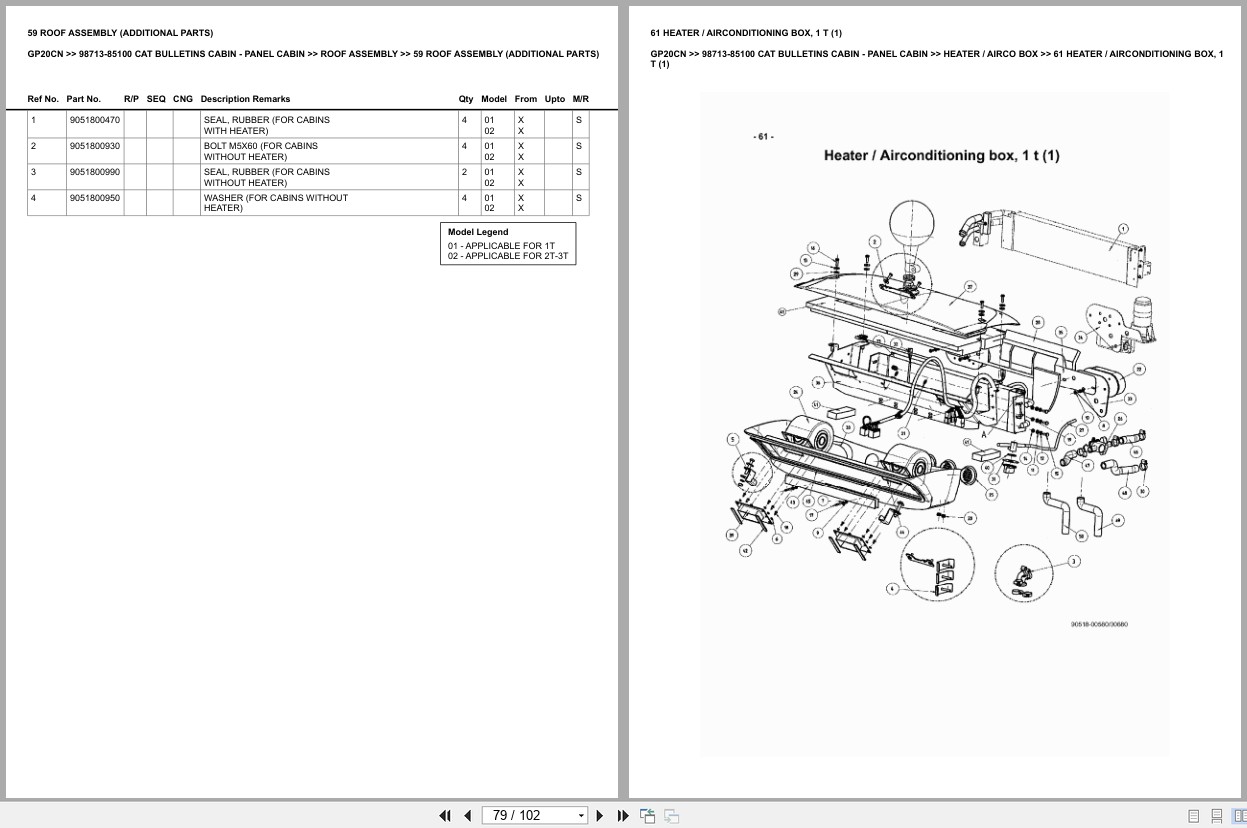Viewport: 1247px width, 828px height.
Task: Click the go-forward-in-view-history icon
Action: point(671,816)
